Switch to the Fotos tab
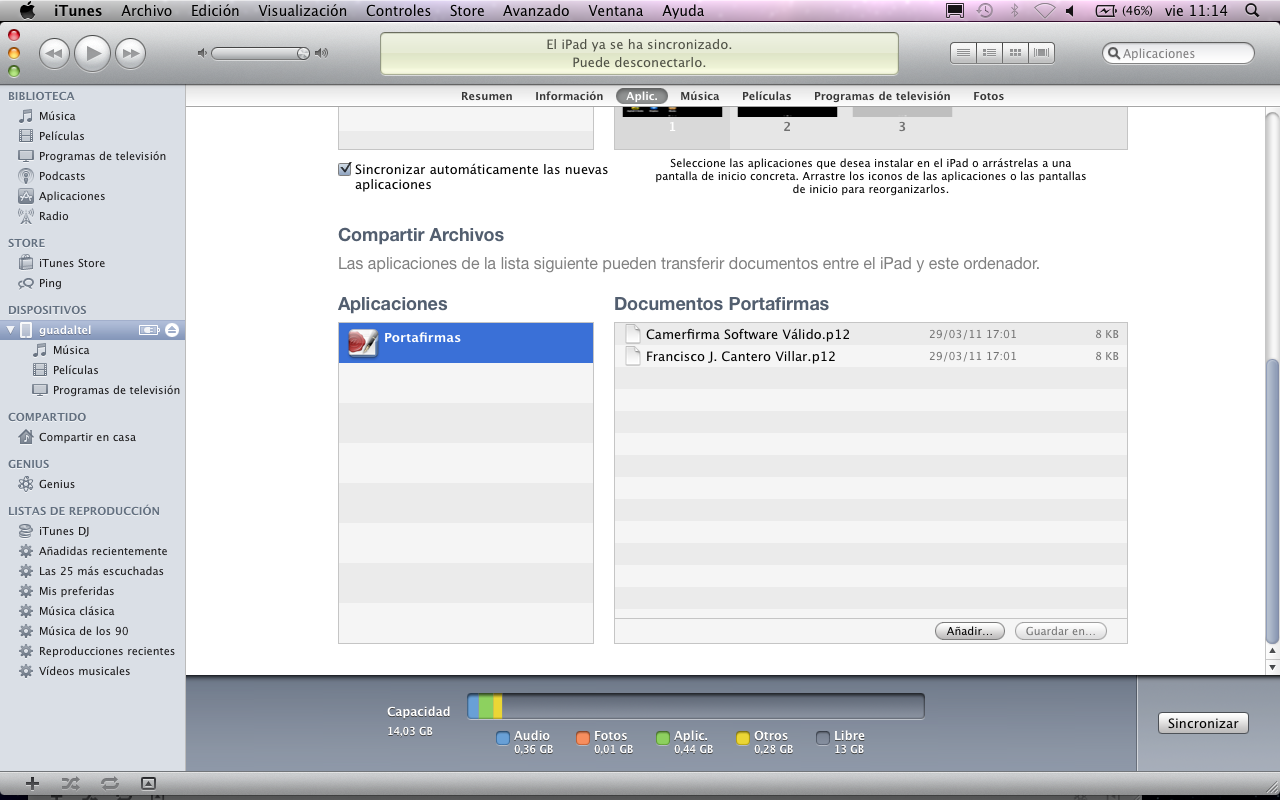 pyautogui.click(x=988, y=96)
